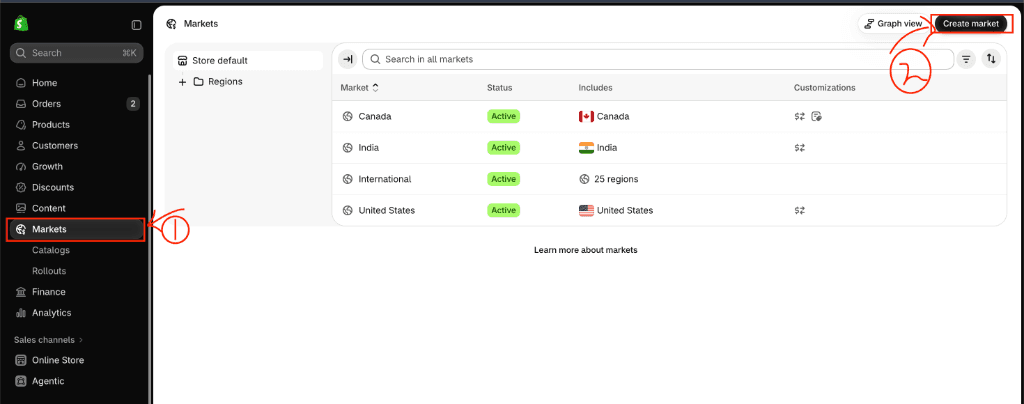Click the Growth gauge icon

point(21,166)
